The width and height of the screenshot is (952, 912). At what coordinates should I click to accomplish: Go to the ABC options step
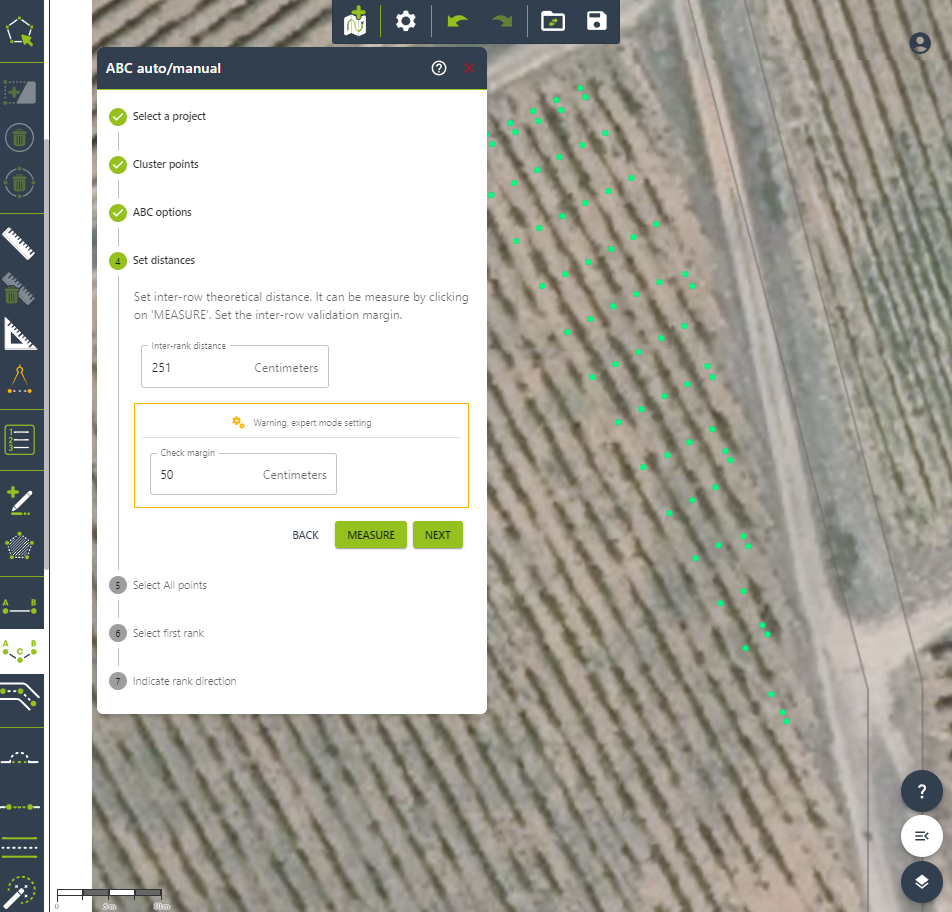pyautogui.click(x=161, y=212)
